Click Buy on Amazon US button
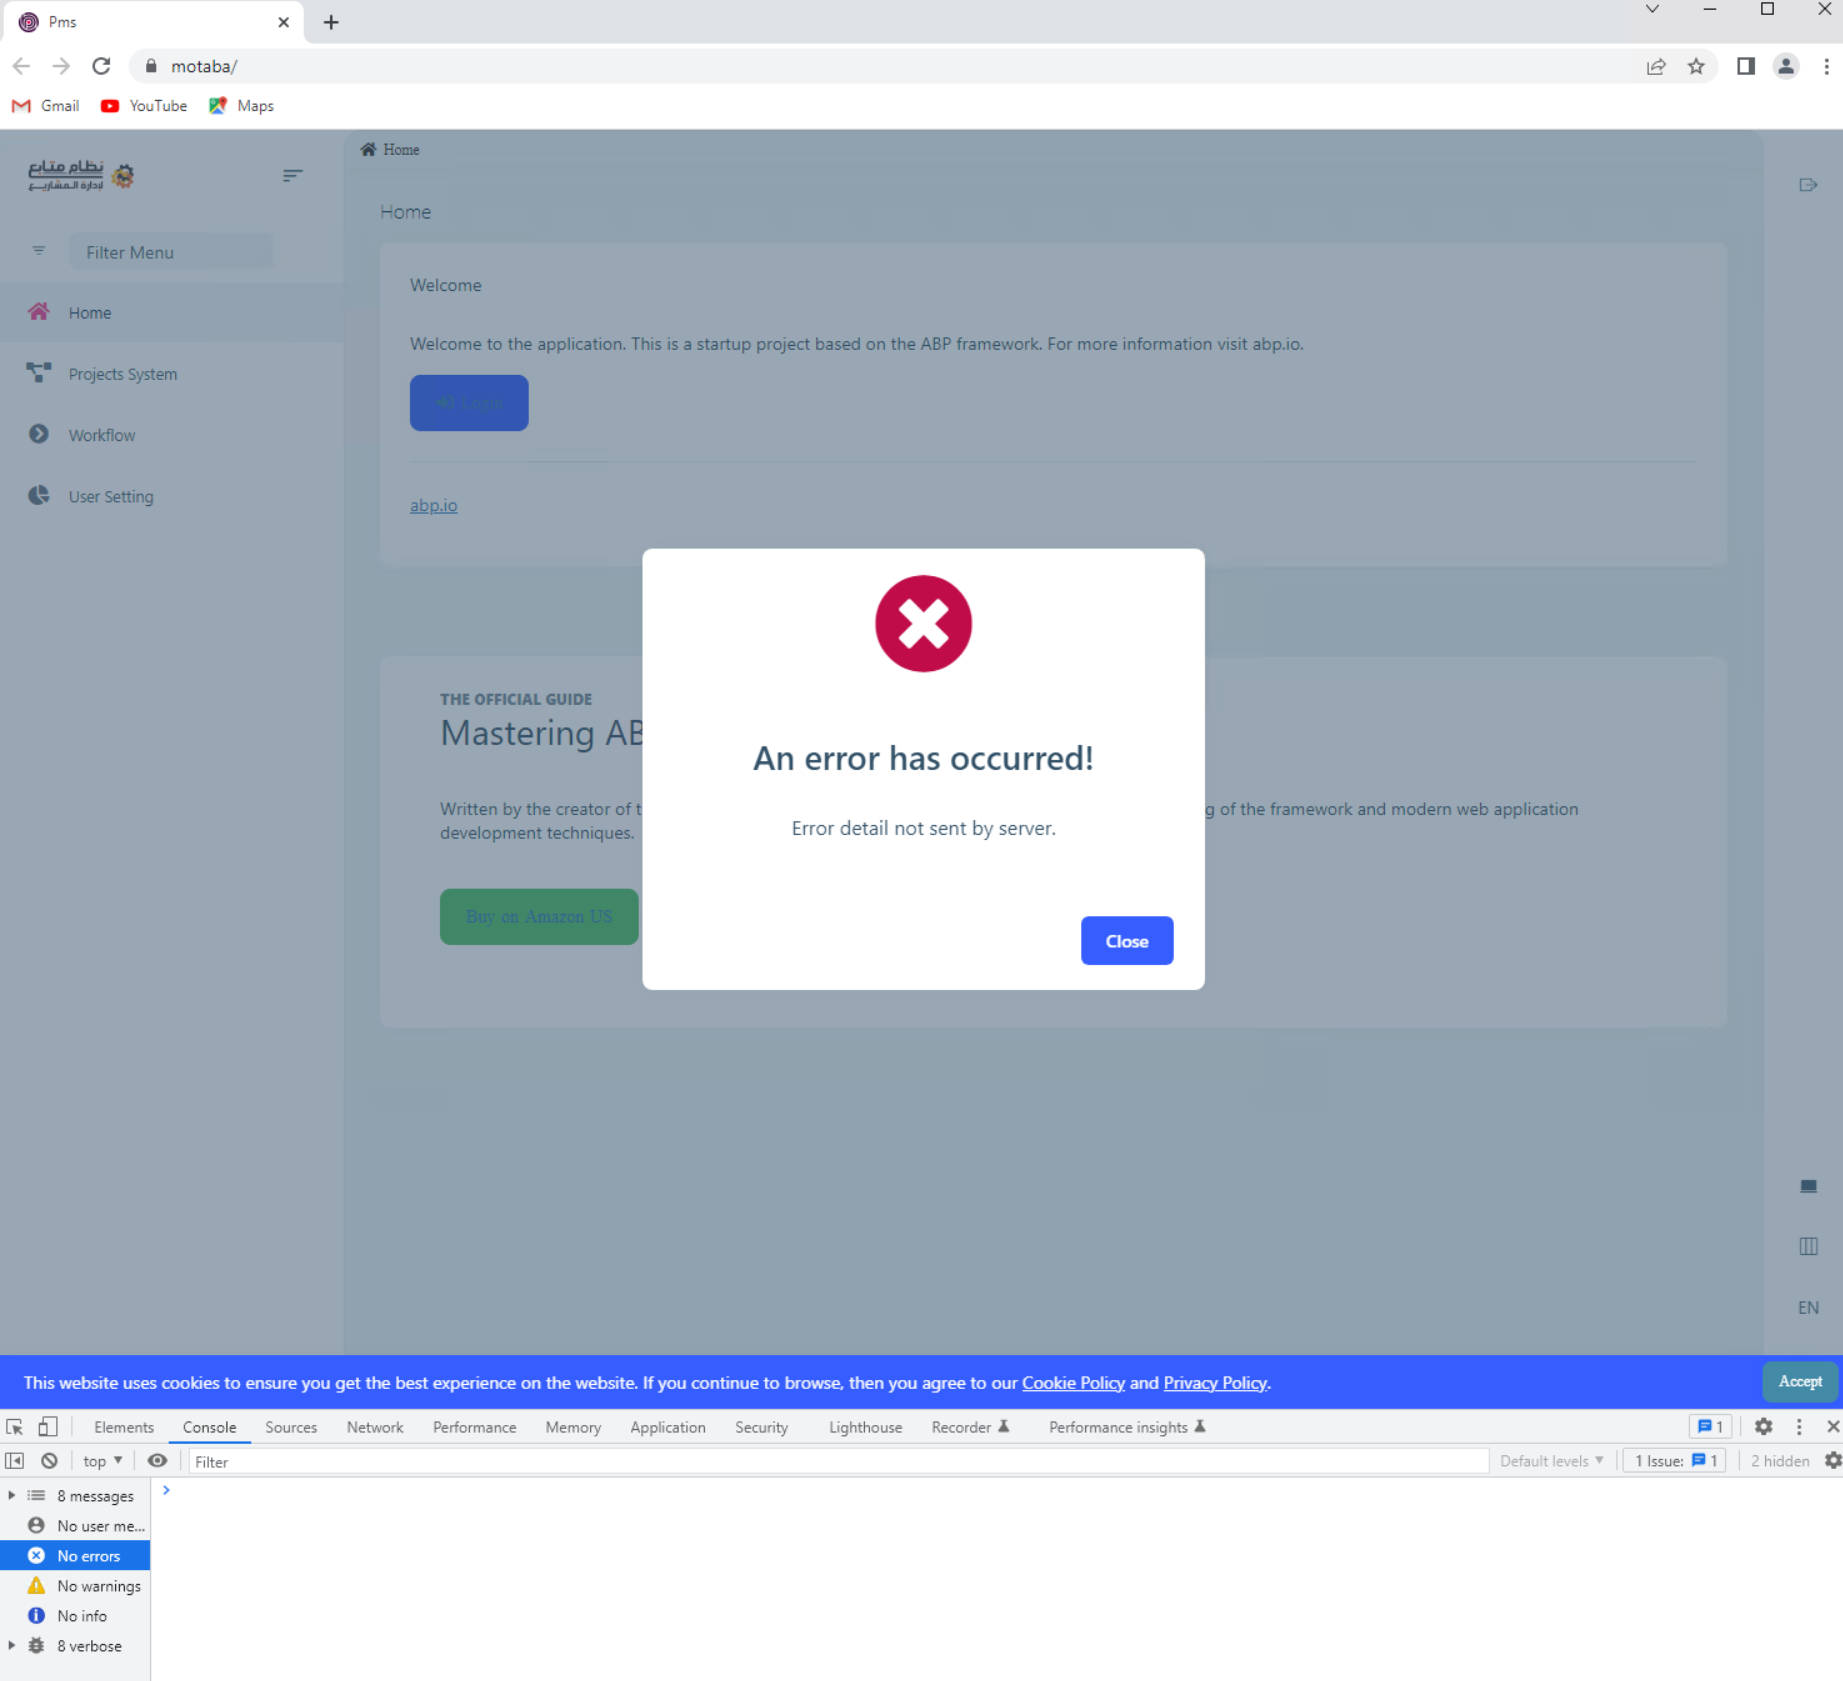The image size is (1843, 1681). click(x=539, y=917)
